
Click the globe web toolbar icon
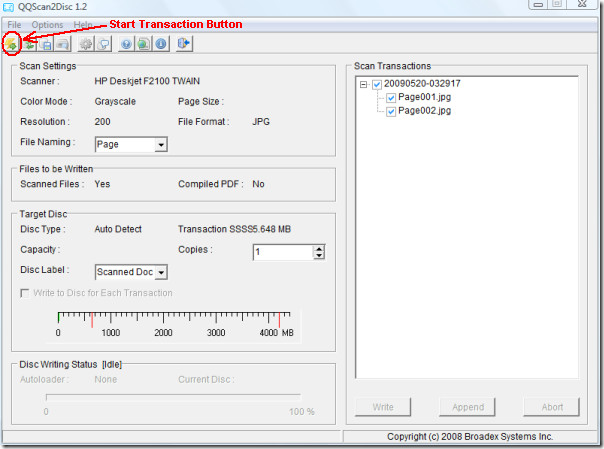143,44
